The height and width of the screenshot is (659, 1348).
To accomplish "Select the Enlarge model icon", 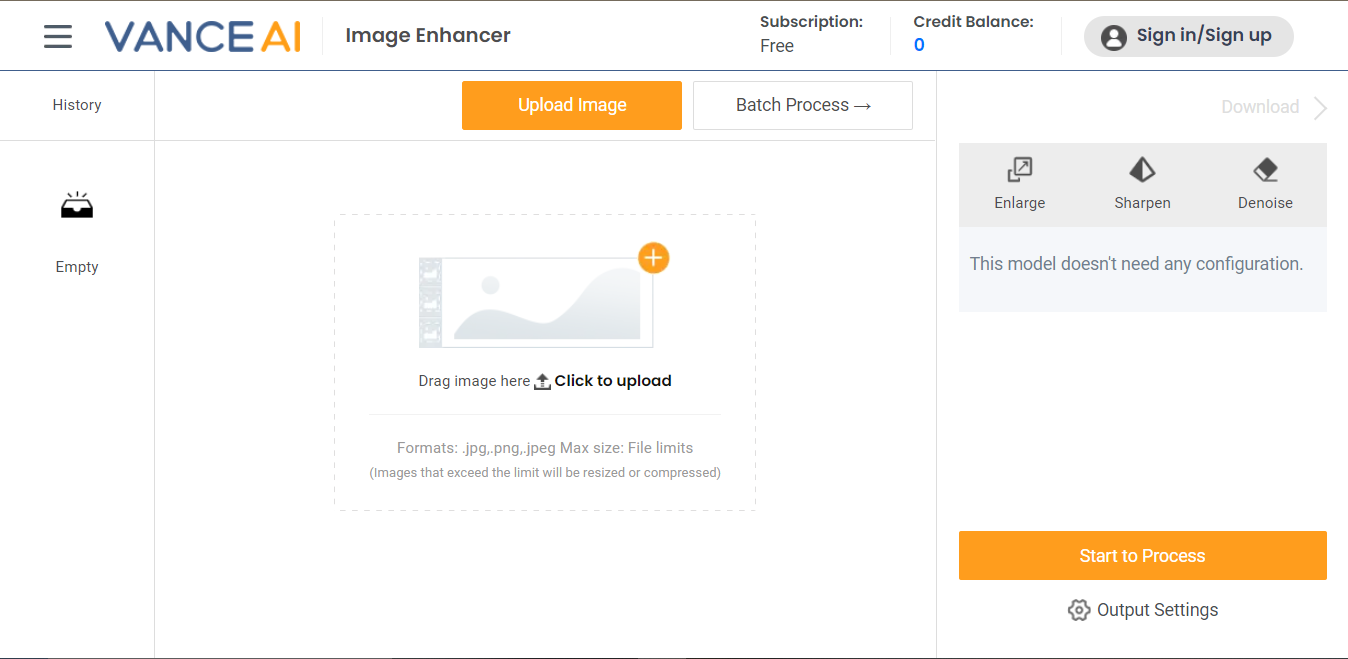I will pyautogui.click(x=1019, y=170).
